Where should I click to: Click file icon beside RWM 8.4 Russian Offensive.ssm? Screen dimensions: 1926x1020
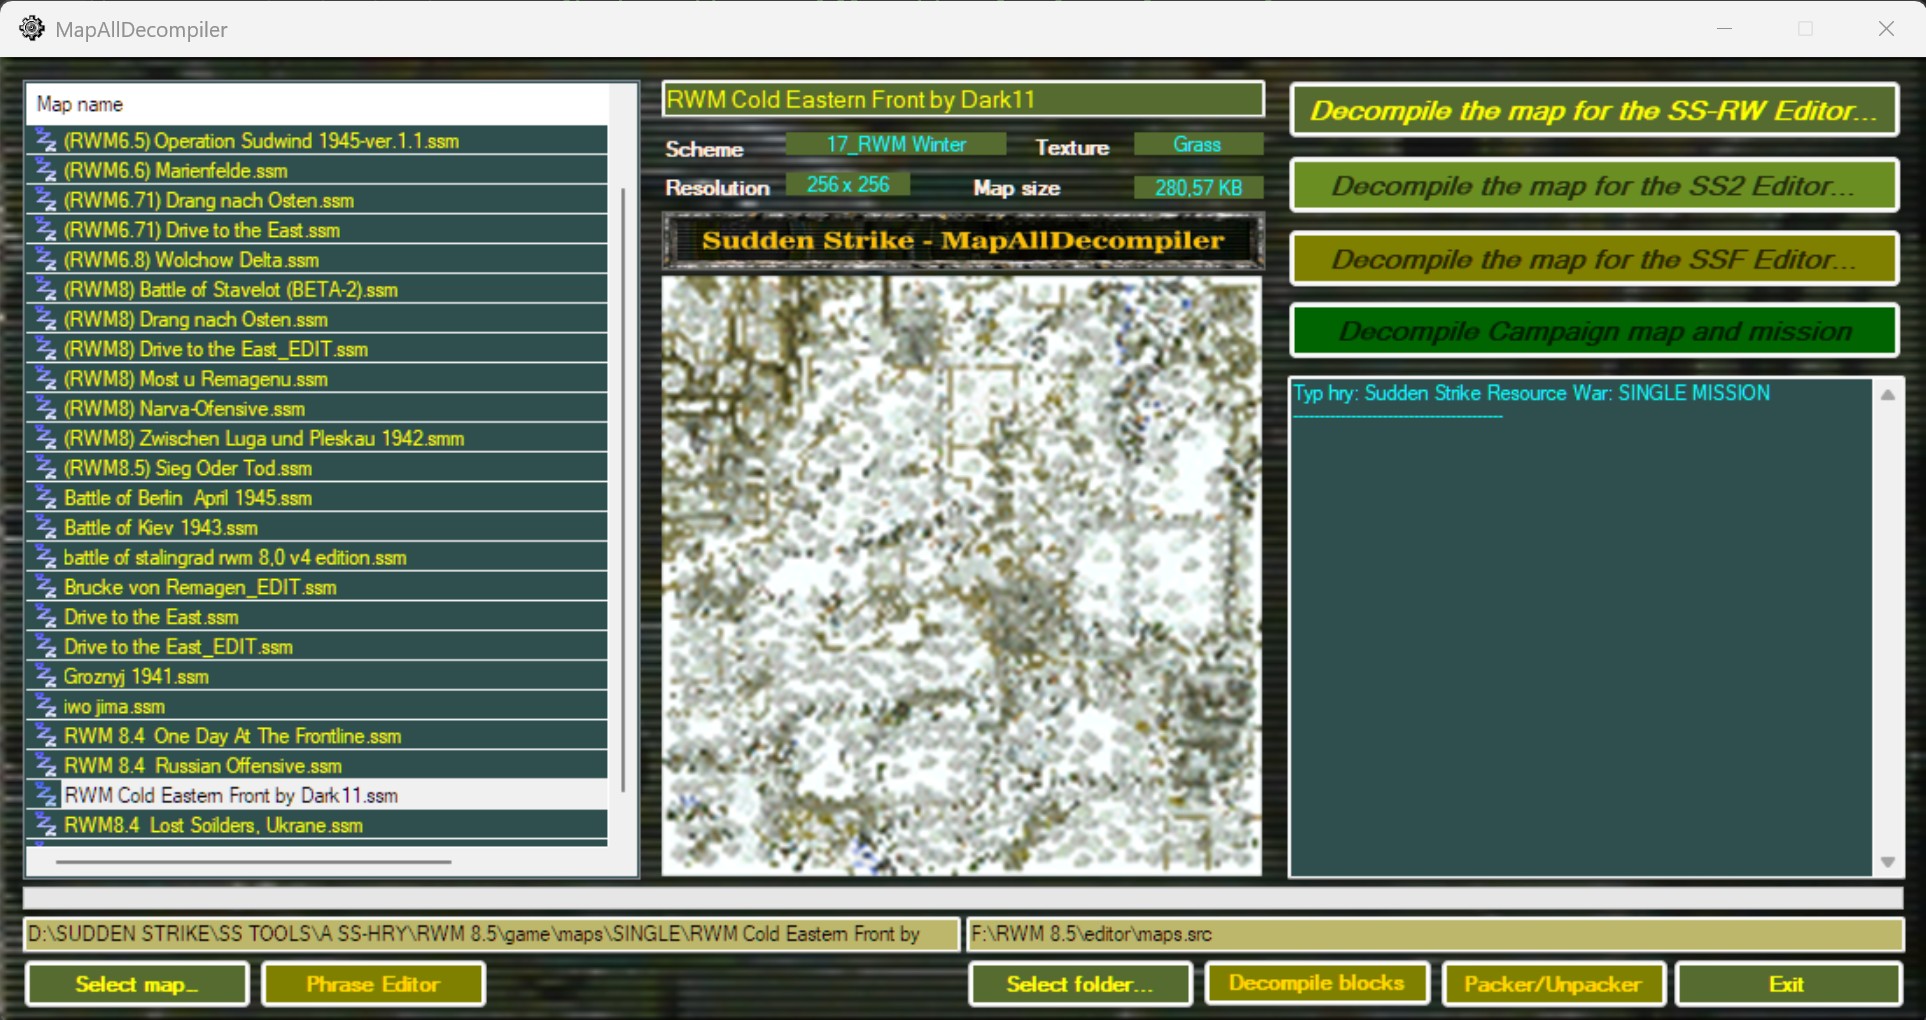coord(46,766)
